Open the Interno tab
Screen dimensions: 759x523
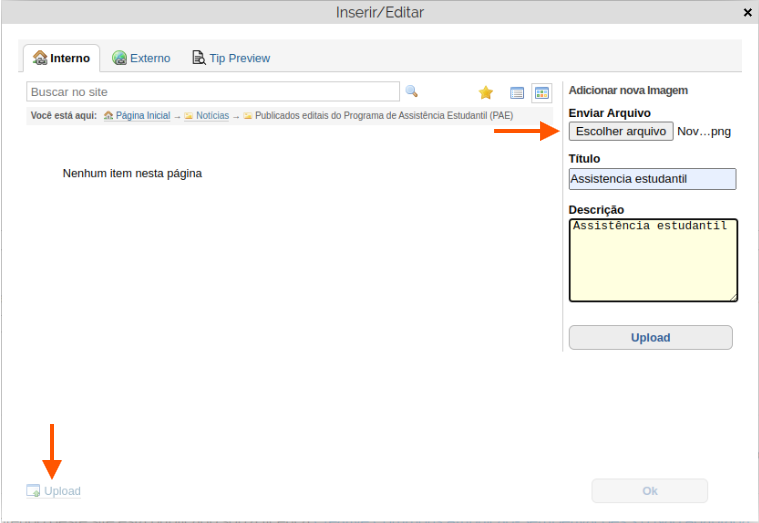(x=61, y=58)
